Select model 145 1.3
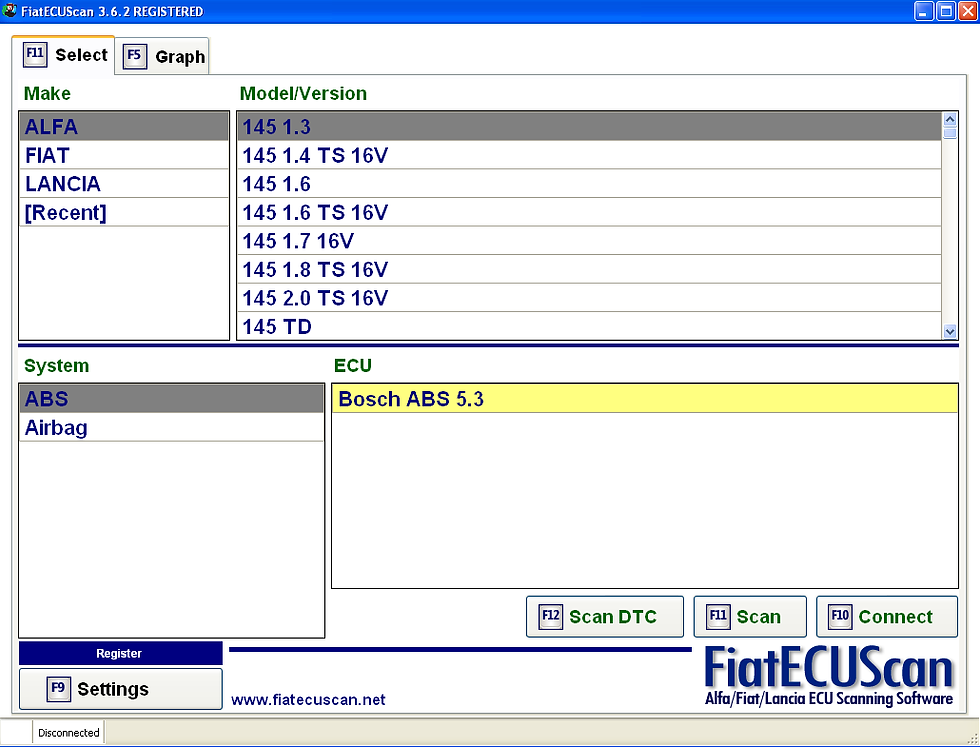The height and width of the screenshot is (747, 980). click(x=589, y=127)
